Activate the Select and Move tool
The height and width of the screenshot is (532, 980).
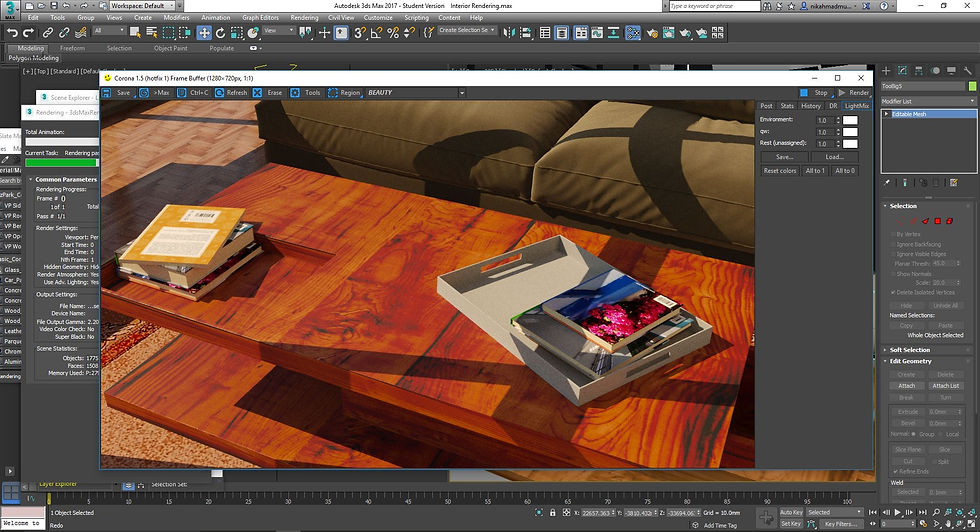[204, 33]
